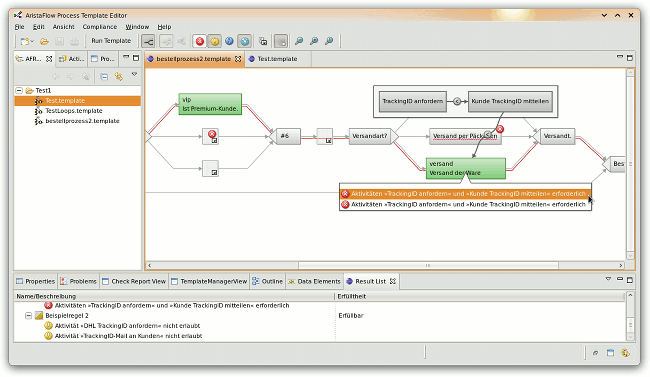Image resolution: width=650 pixels, height=377 pixels.
Task: Select bestellprozess2.template in the tree
Action: (82, 121)
